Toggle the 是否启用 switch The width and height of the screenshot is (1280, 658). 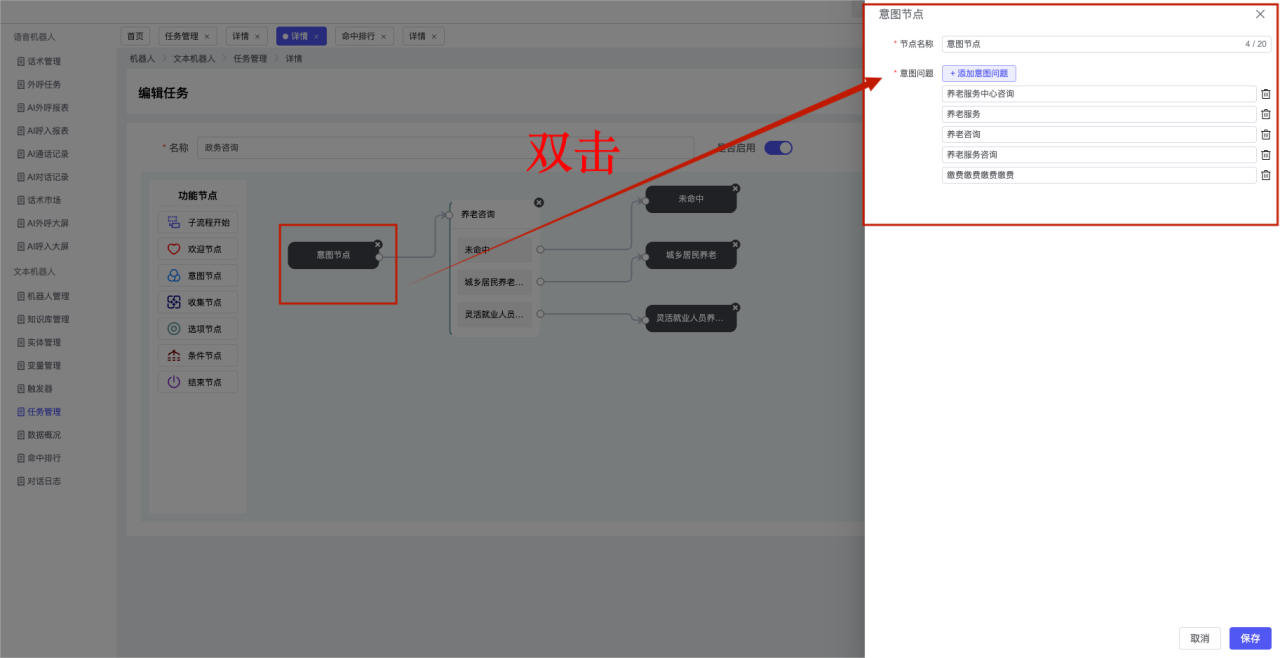click(778, 148)
